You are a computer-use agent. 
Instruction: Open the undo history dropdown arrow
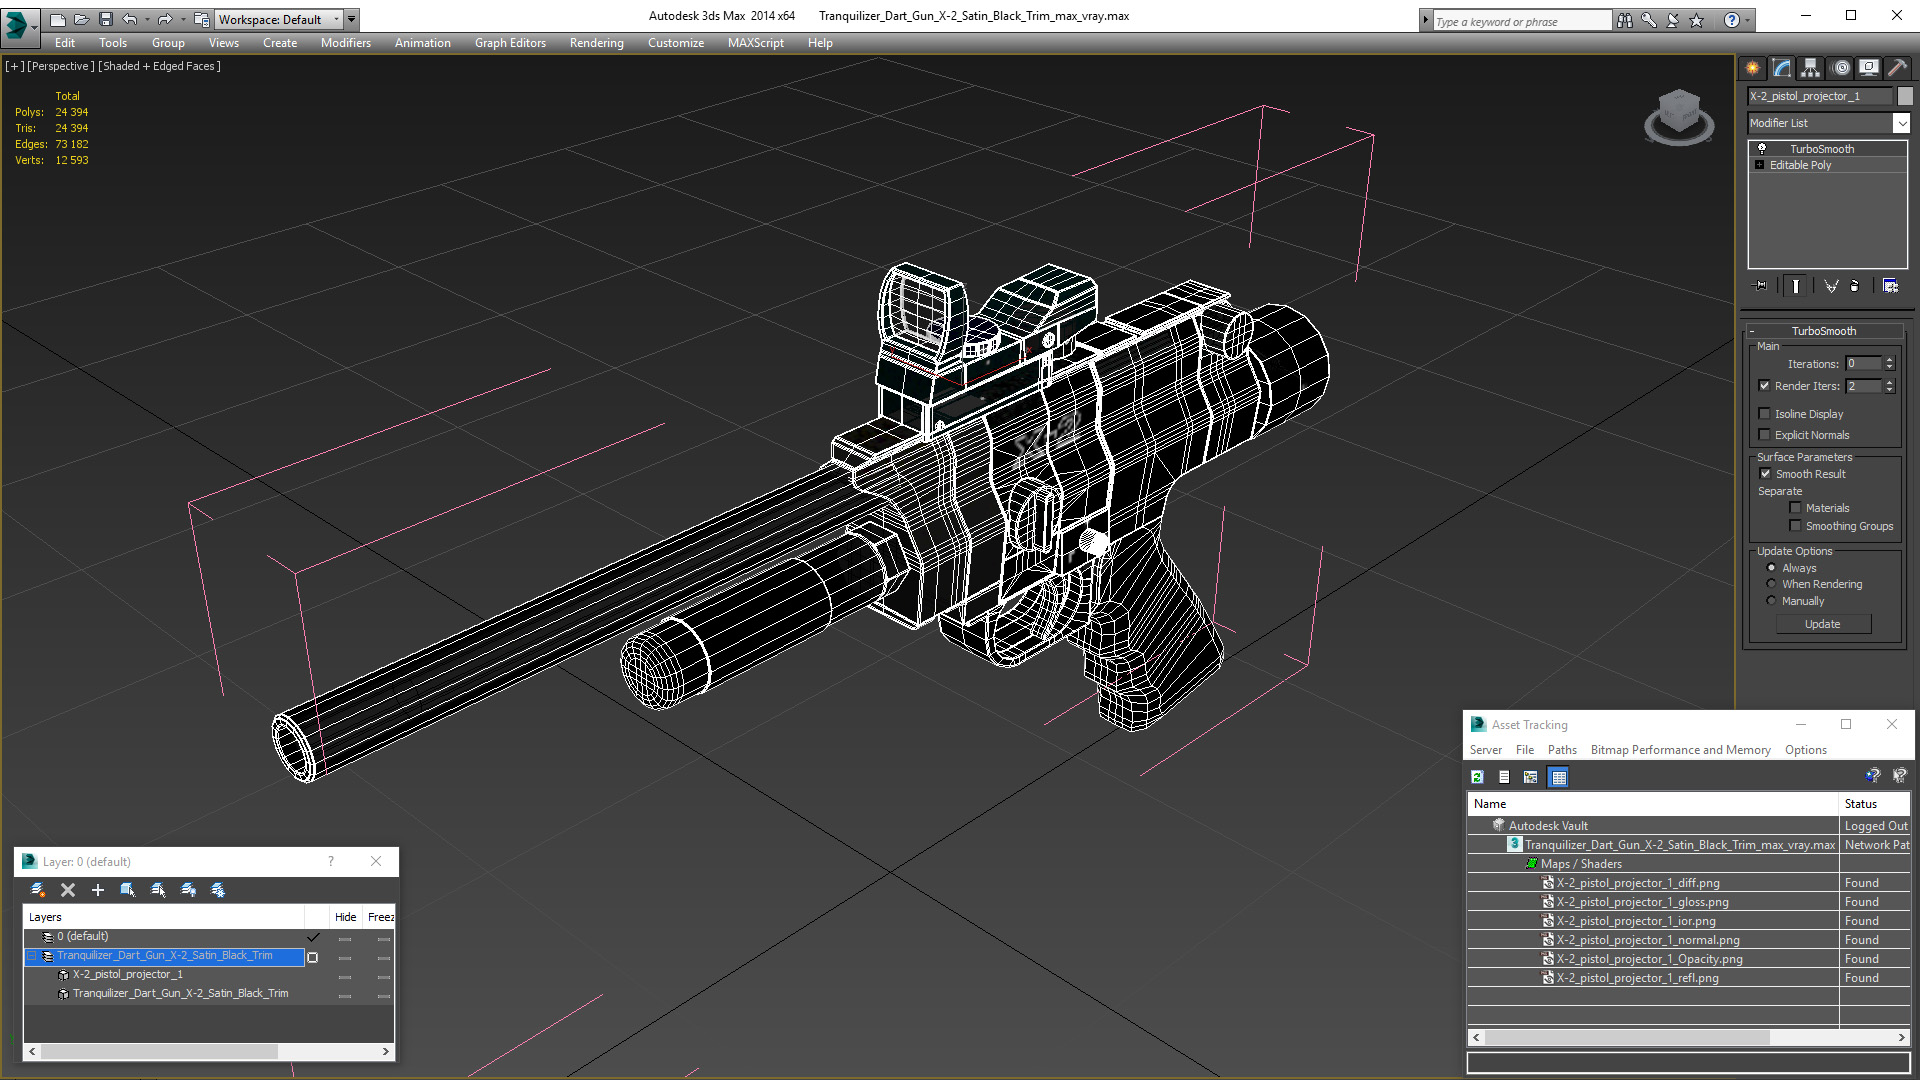(147, 19)
